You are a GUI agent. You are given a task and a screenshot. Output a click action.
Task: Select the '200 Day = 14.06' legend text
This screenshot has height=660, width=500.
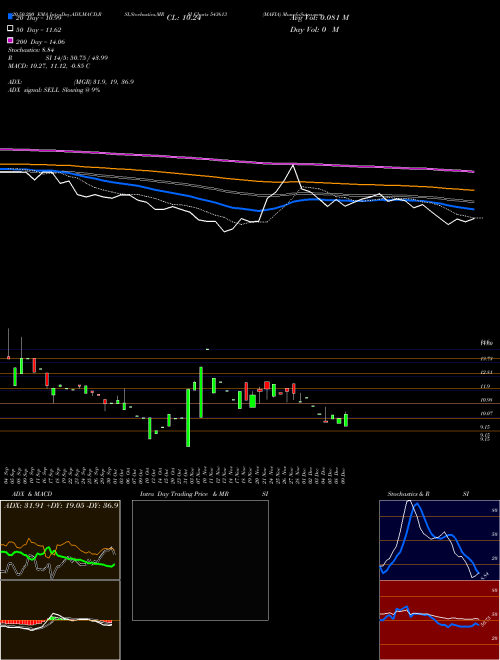point(40,42)
